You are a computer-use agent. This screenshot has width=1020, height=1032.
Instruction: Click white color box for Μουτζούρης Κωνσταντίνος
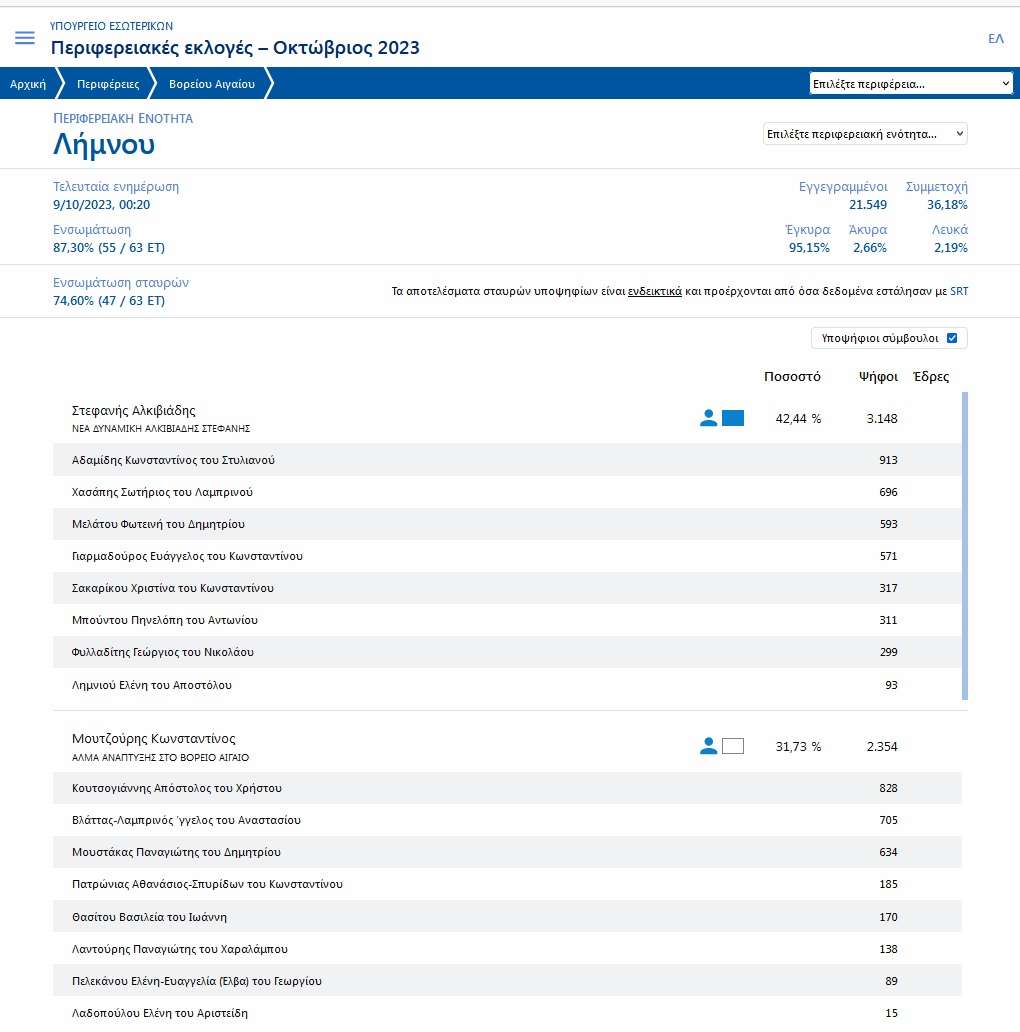click(733, 745)
